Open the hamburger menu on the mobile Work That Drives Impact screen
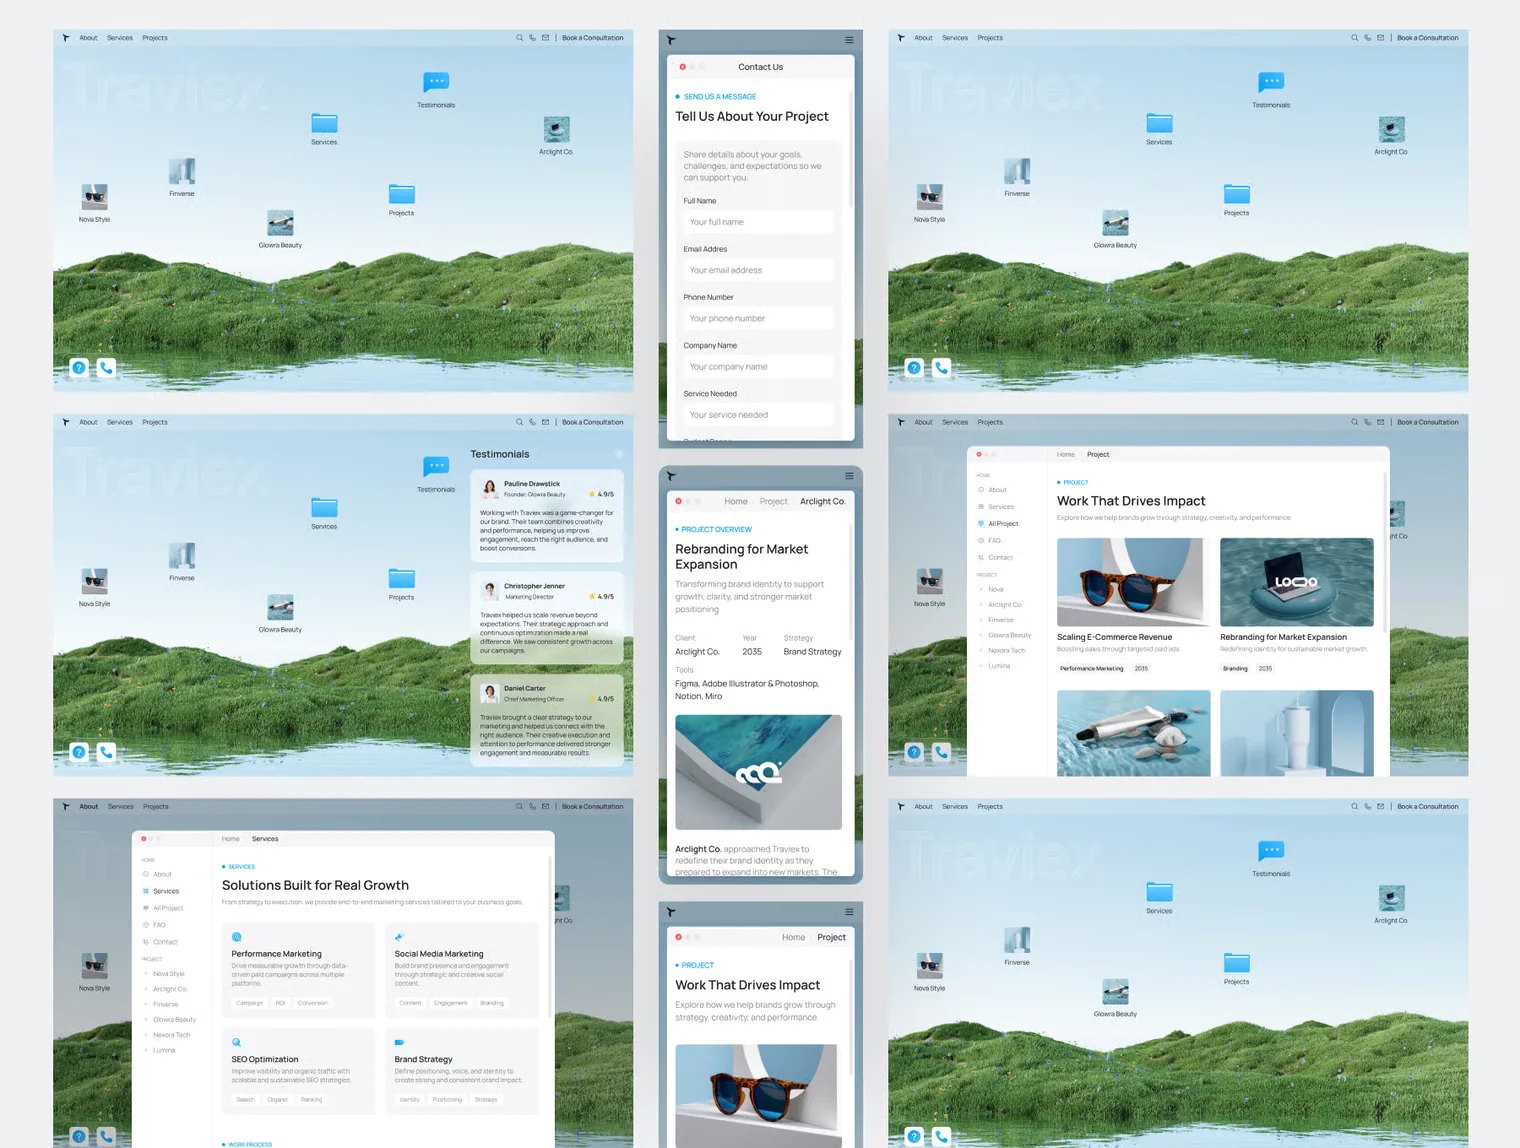This screenshot has width=1520, height=1148. (x=849, y=912)
